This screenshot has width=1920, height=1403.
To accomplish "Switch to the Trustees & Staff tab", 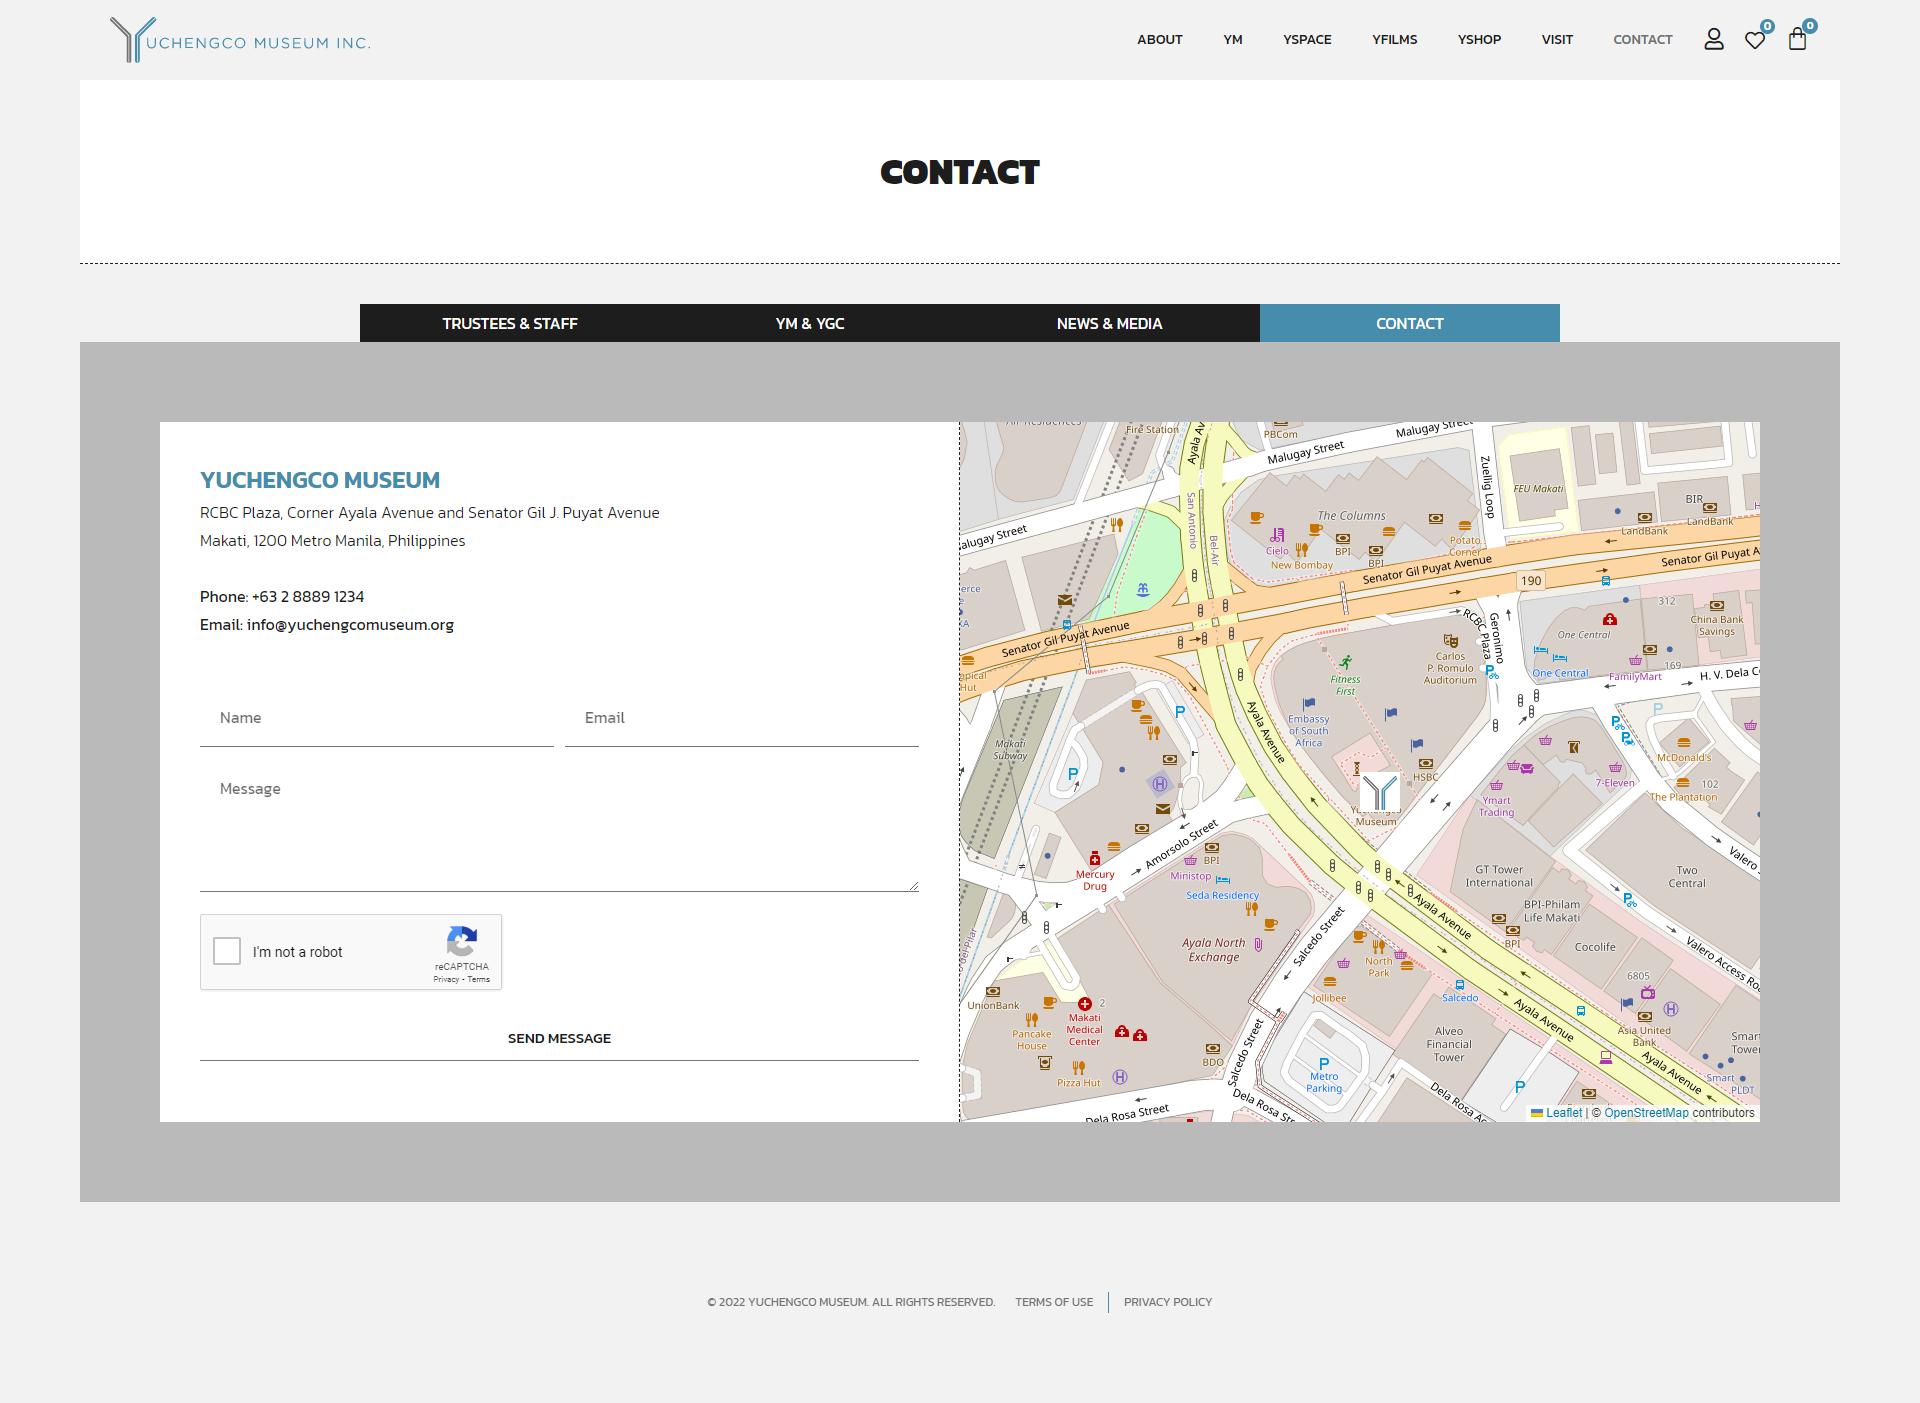I will point(510,323).
